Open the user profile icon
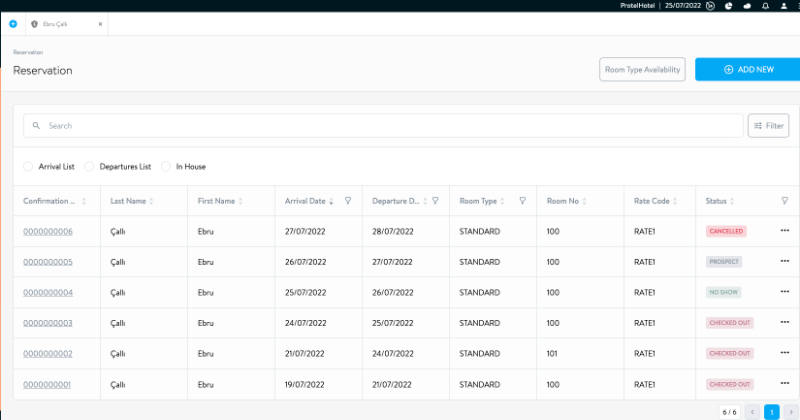The image size is (800, 420). (x=784, y=6)
